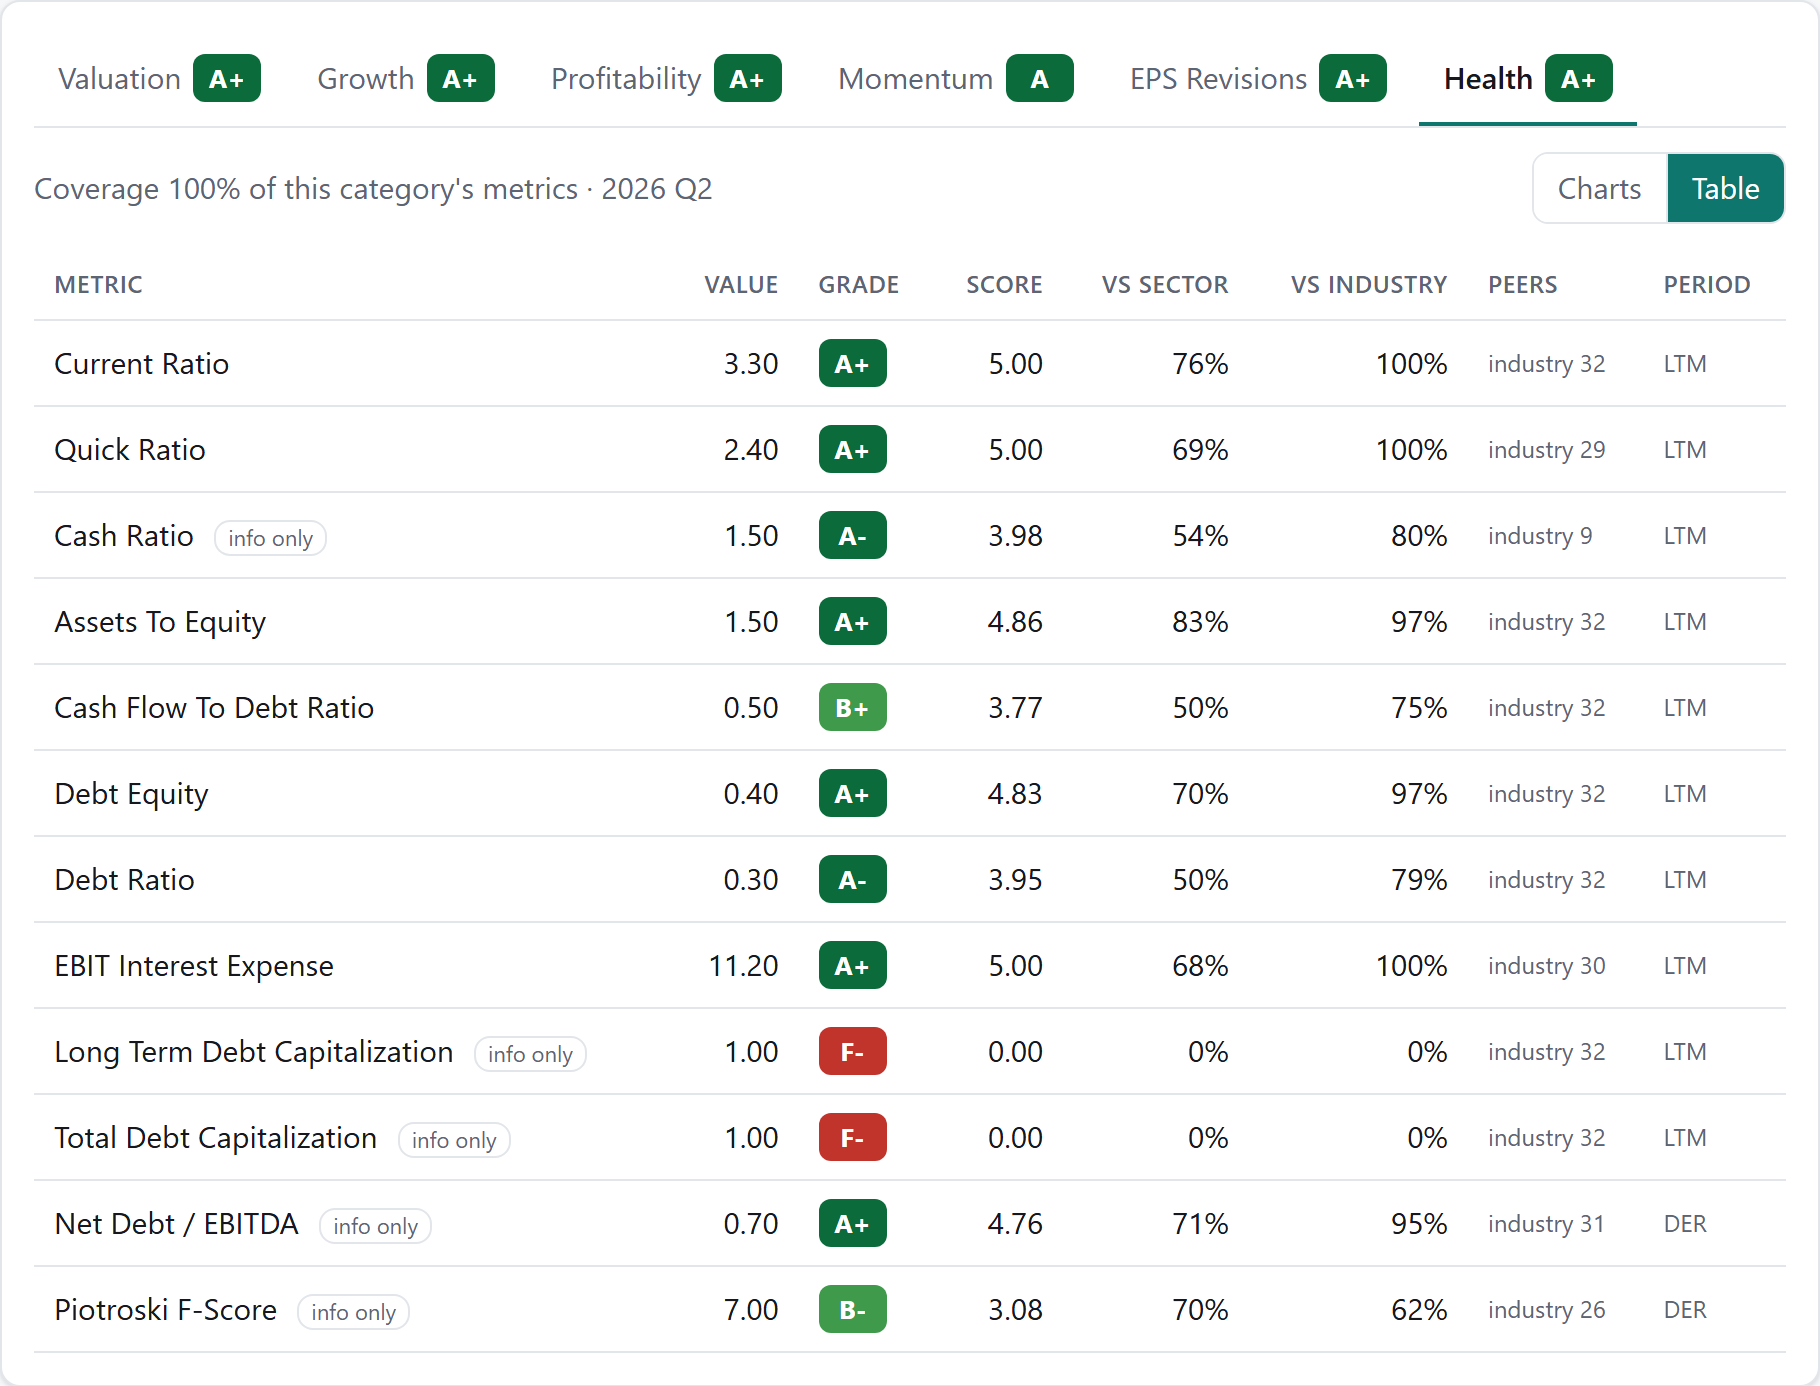Click the 11.20 value for EBIT Interest Expense

pyautogui.click(x=743, y=966)
